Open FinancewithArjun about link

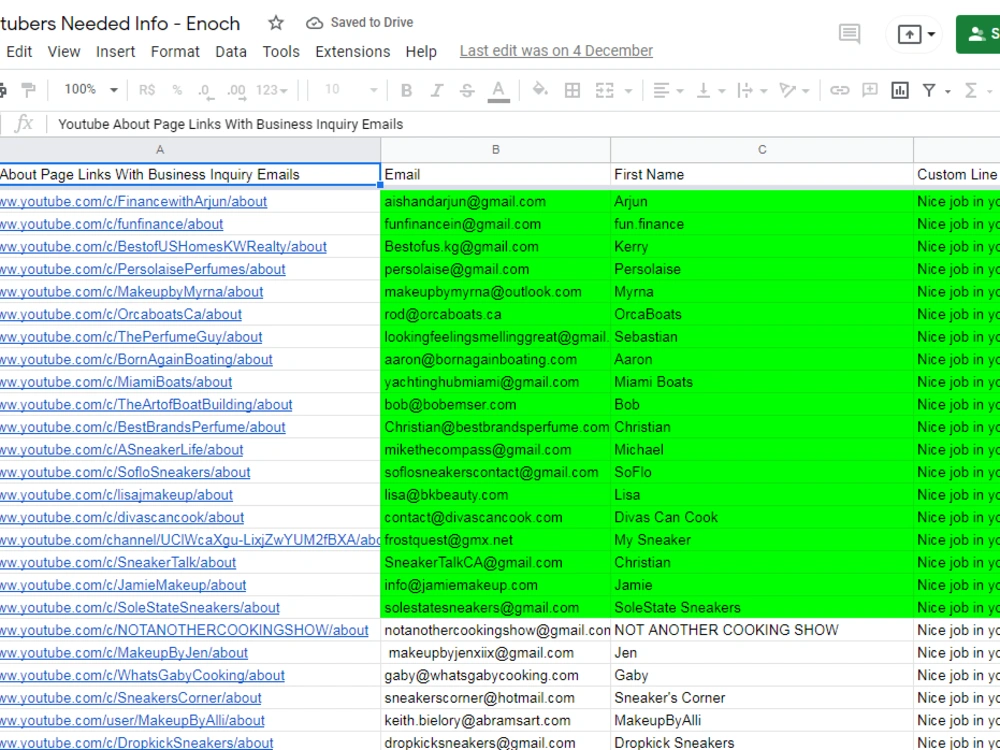click(x=133, y=202)
